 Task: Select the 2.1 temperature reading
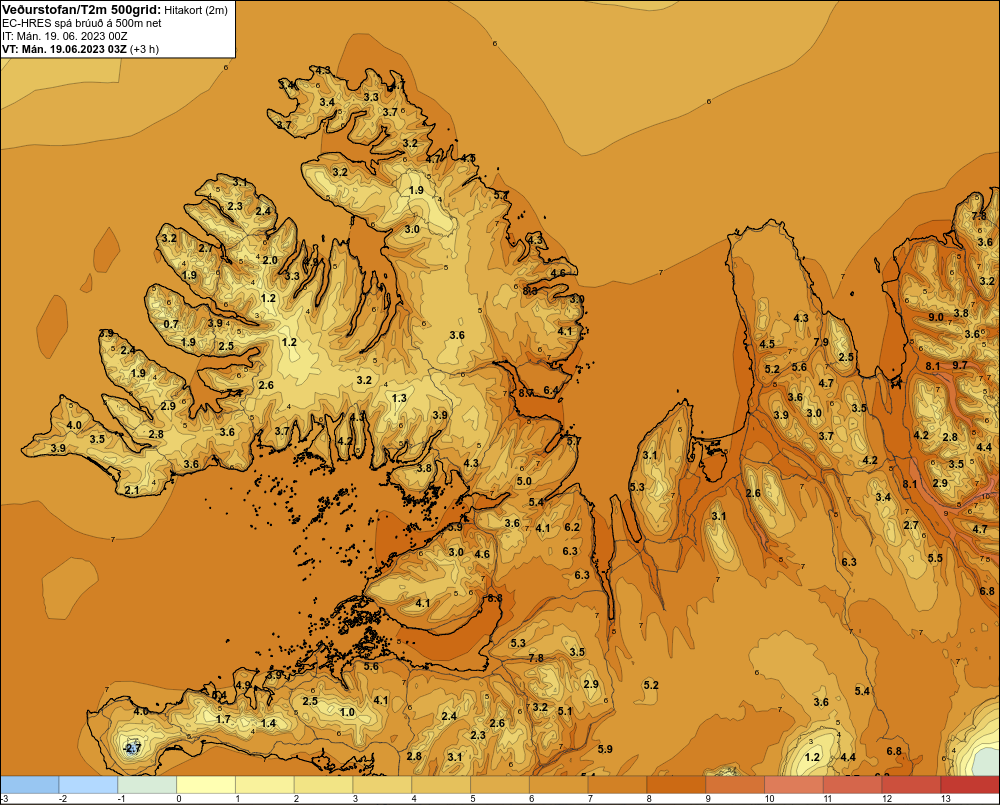[131, 490]
